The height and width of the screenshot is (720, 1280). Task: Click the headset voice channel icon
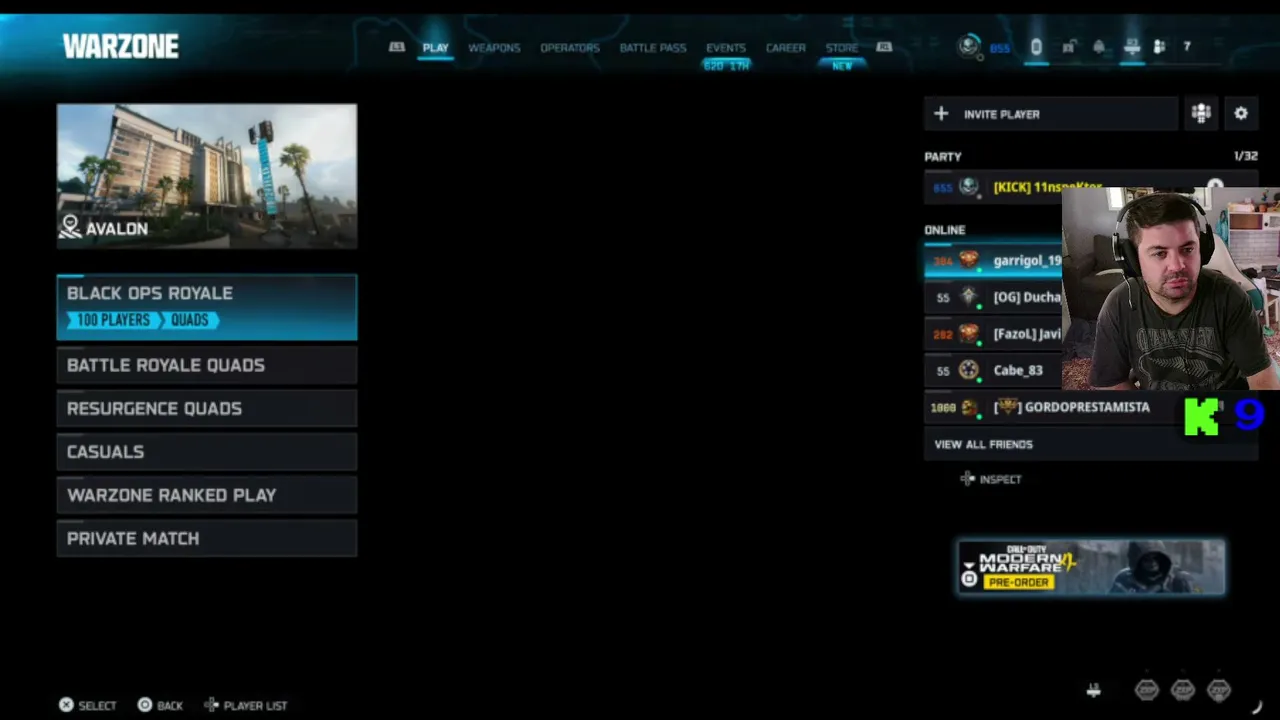1036,47
